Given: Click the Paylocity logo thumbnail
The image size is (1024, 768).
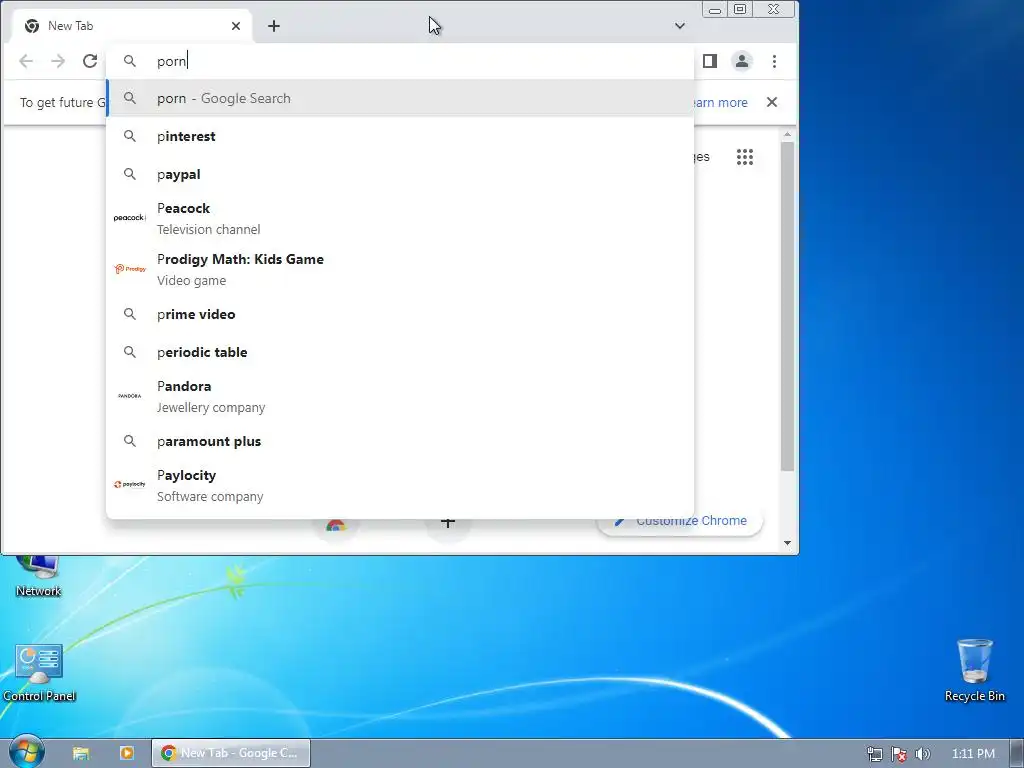Looking at the screenshot, I should pos(129,484).
